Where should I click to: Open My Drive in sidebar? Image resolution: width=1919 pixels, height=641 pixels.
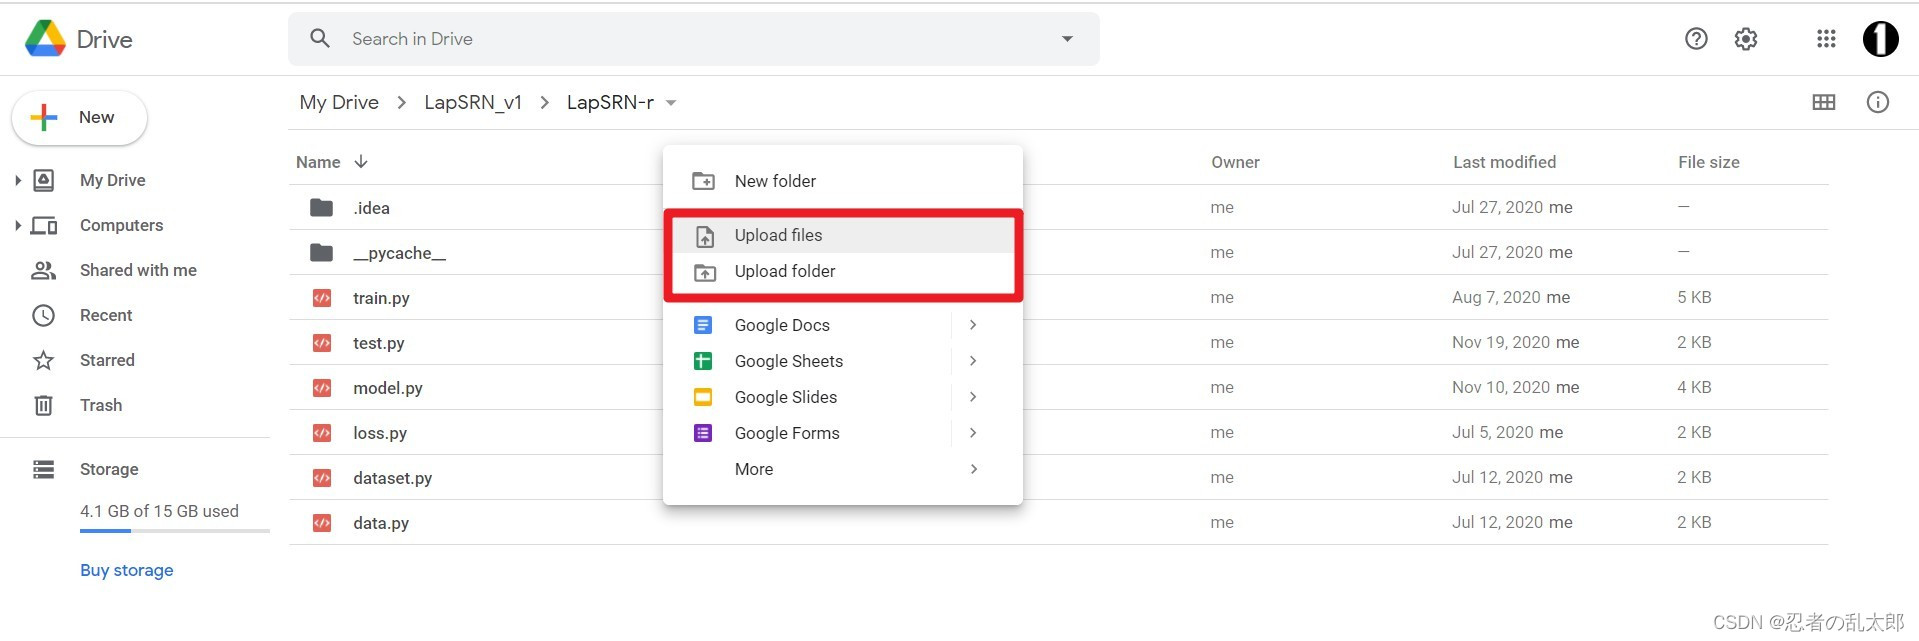(113, 180)
